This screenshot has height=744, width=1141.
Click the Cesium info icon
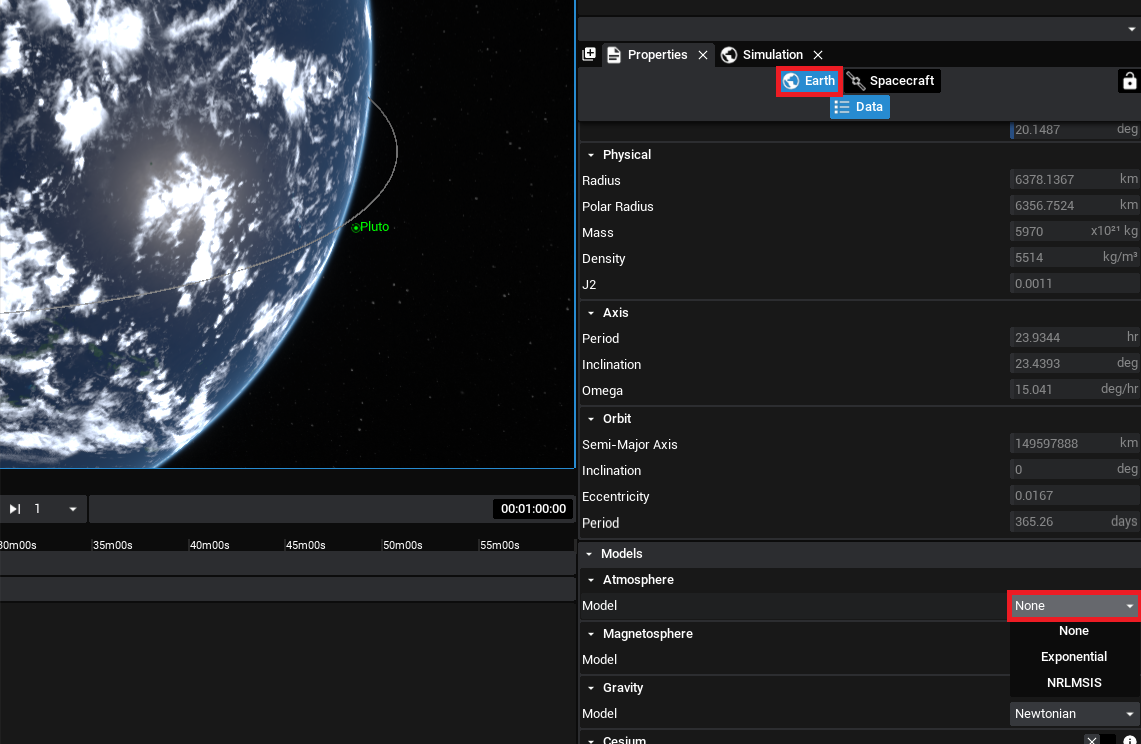[x=1130, y=740]
